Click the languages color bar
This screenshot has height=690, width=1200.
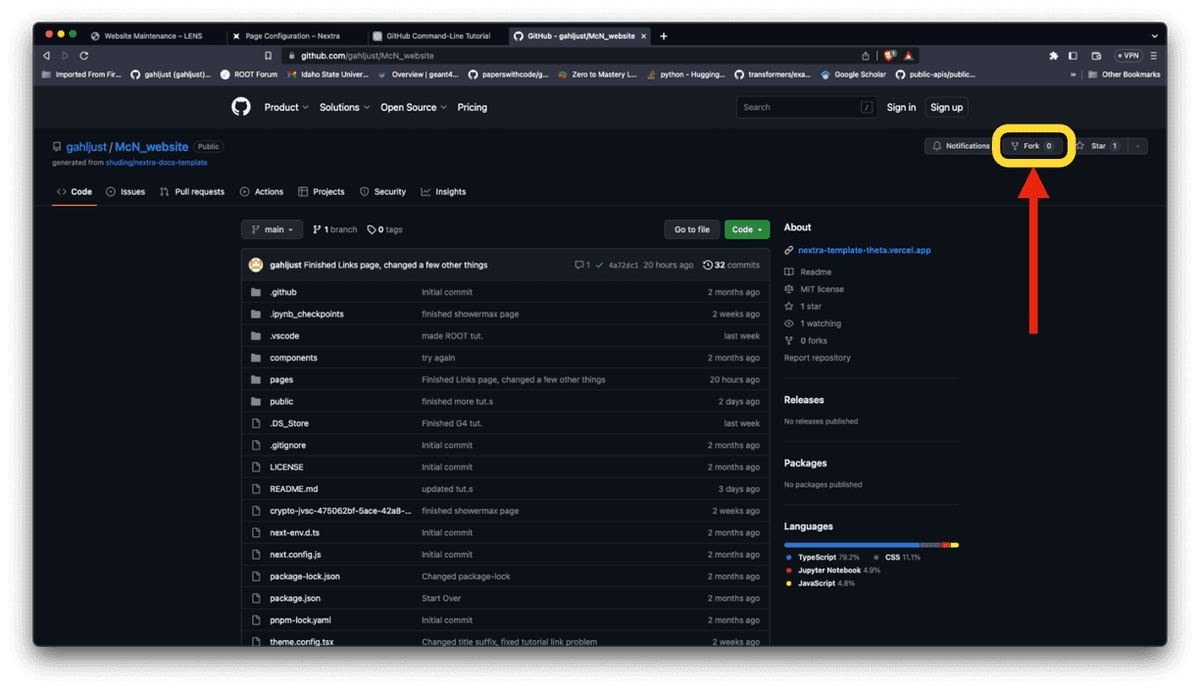click(x=871, y=545)
